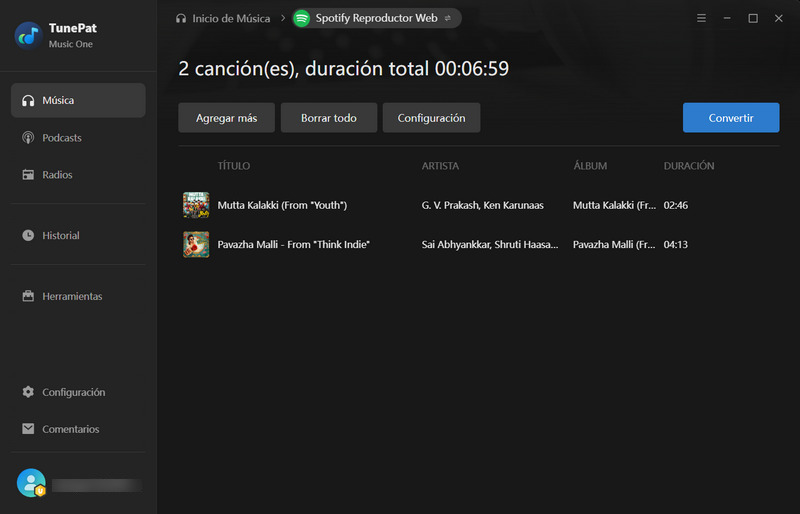This screenshot has height=514, width=800.
Task: Click the TunePat logo icon
Action: (x=29, y=35)
